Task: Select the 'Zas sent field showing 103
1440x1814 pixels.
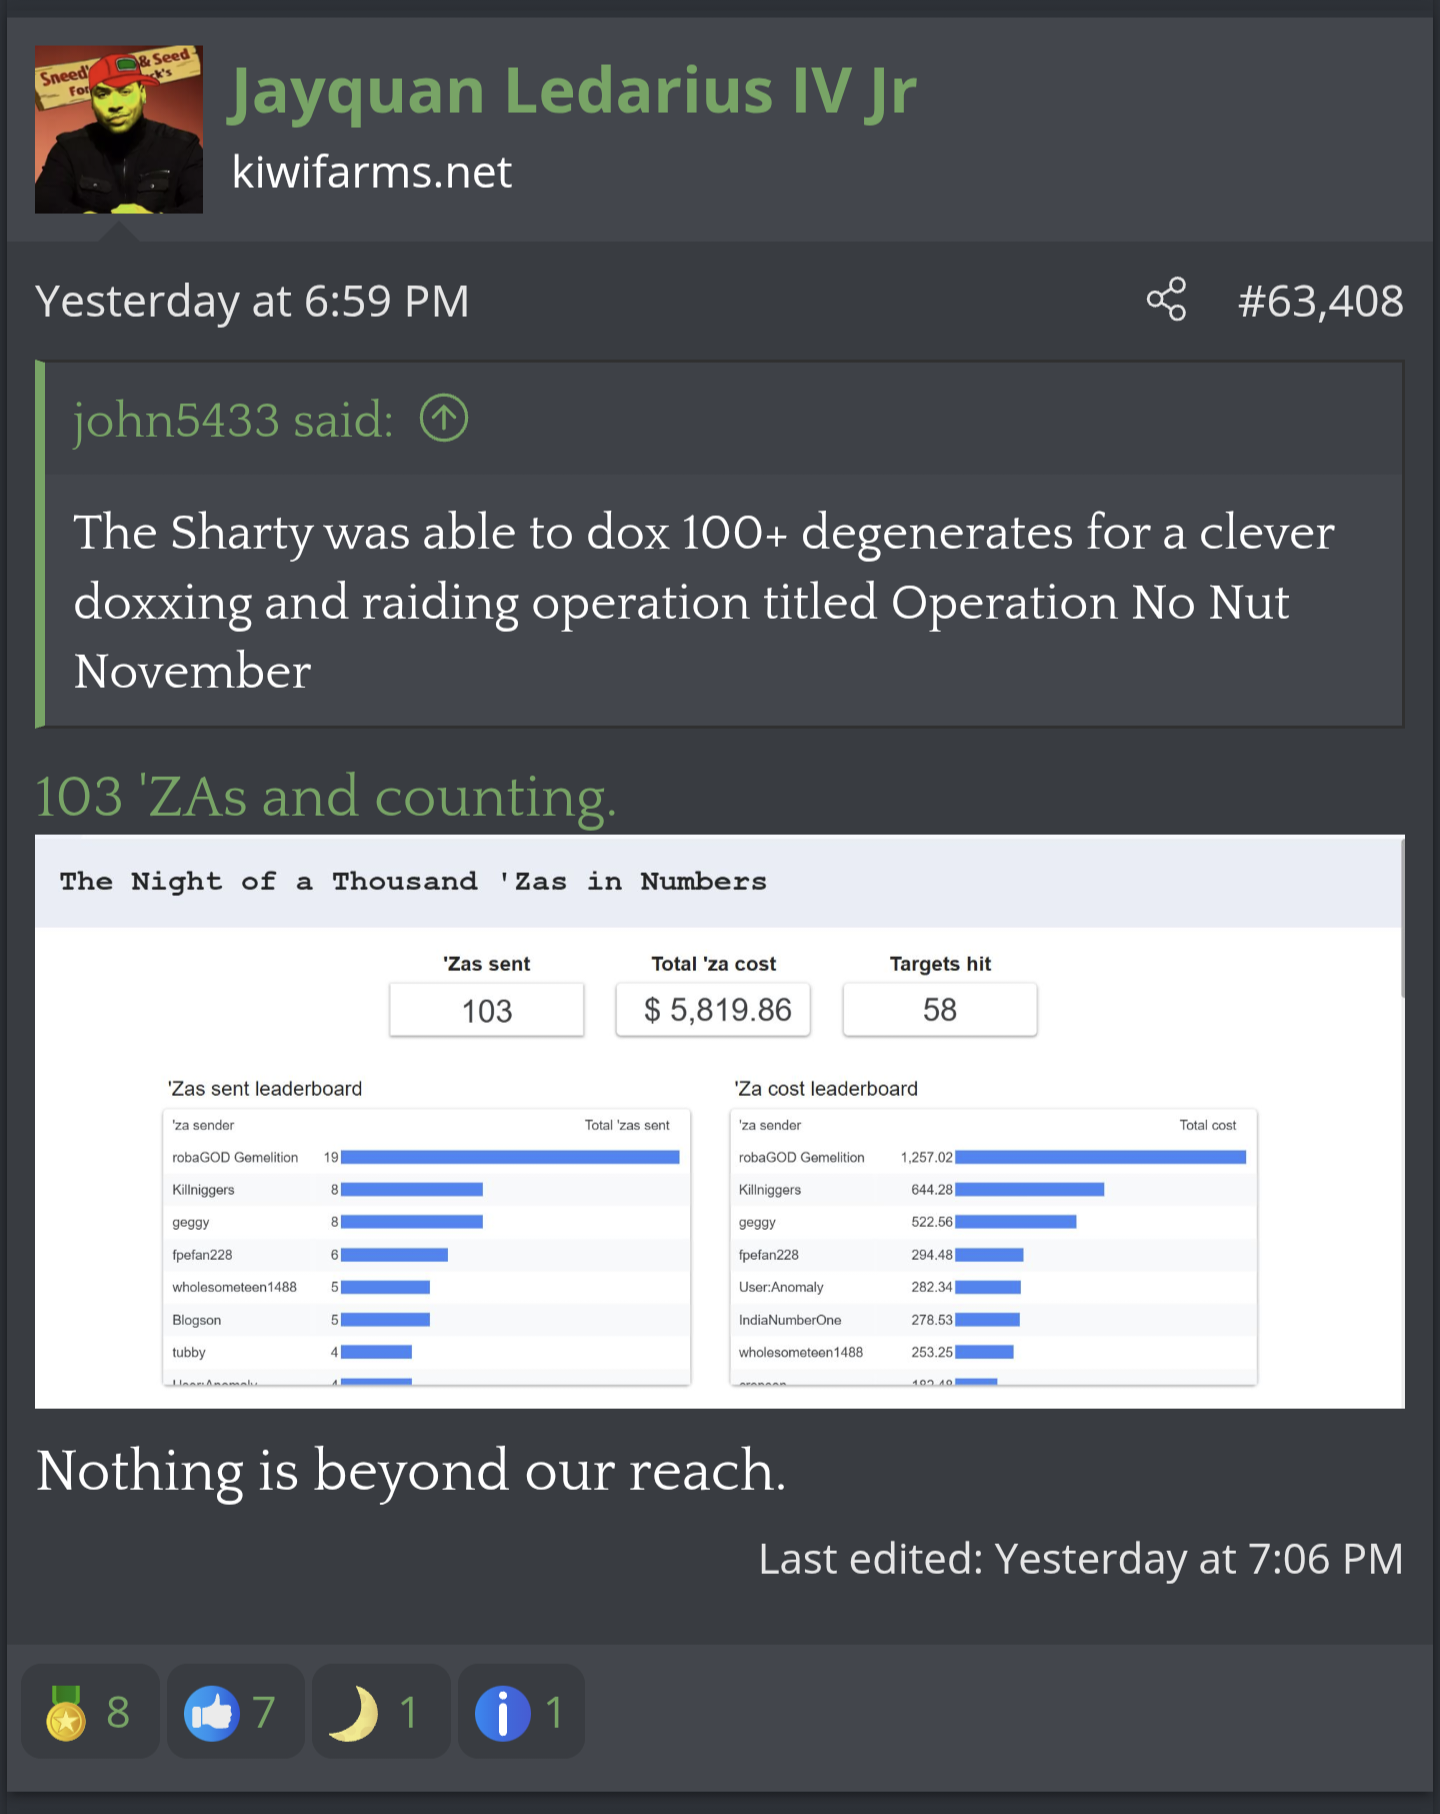Action: pyautogui.click(x=486, y=1010)
